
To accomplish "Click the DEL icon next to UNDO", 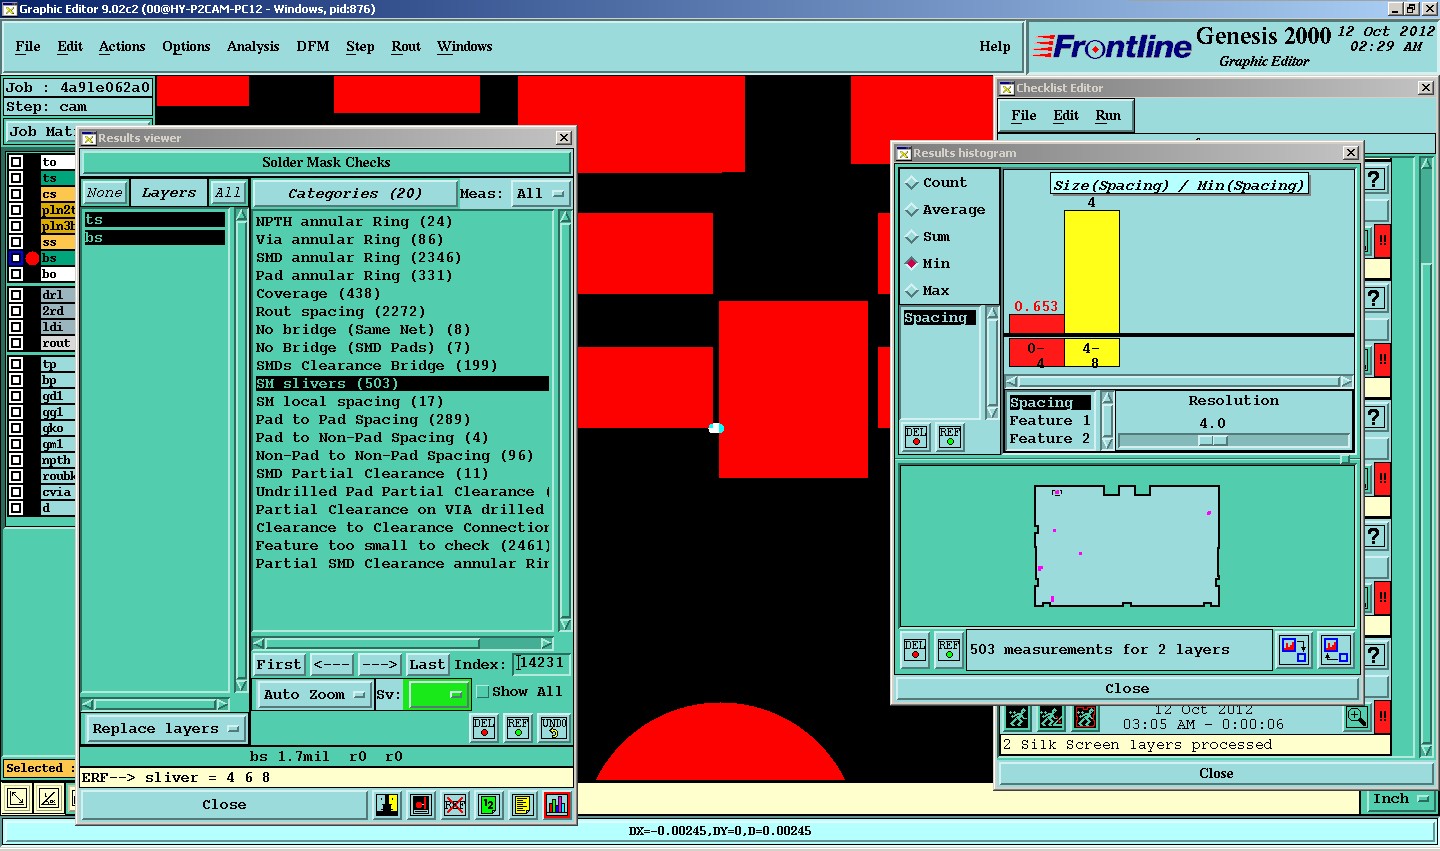I will coord(484,728).
